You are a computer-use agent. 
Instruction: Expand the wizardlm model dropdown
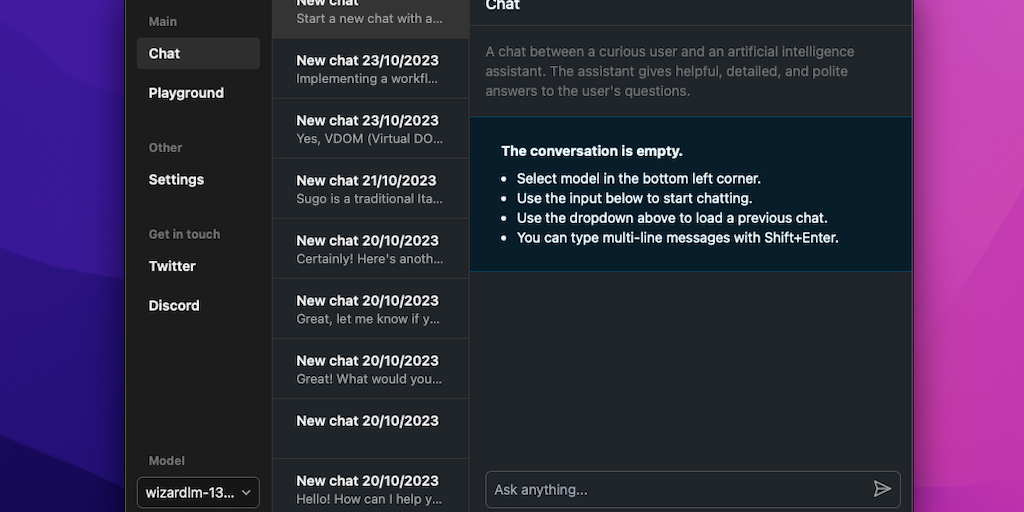click(x=198, y=493)
